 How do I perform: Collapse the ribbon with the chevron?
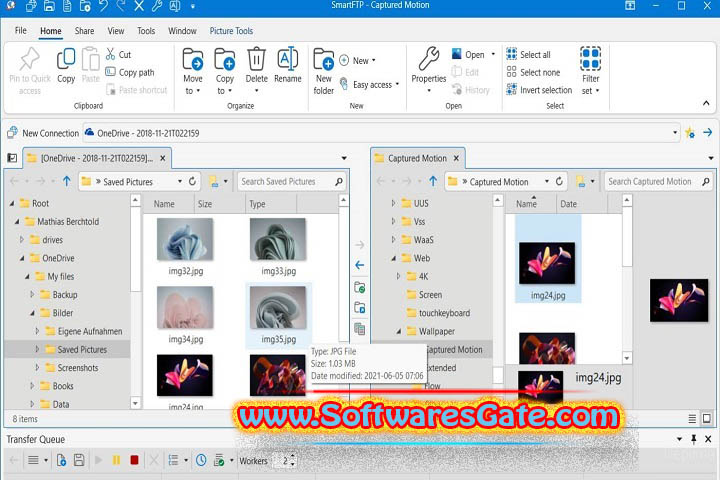pos(706,103)
